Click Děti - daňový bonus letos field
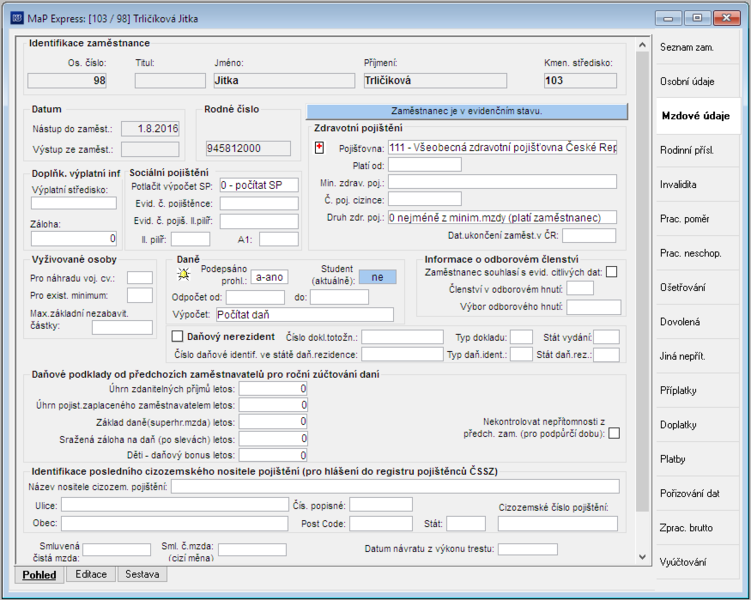The height and width of the screenshot is (600, 751). tap(273, 455)
